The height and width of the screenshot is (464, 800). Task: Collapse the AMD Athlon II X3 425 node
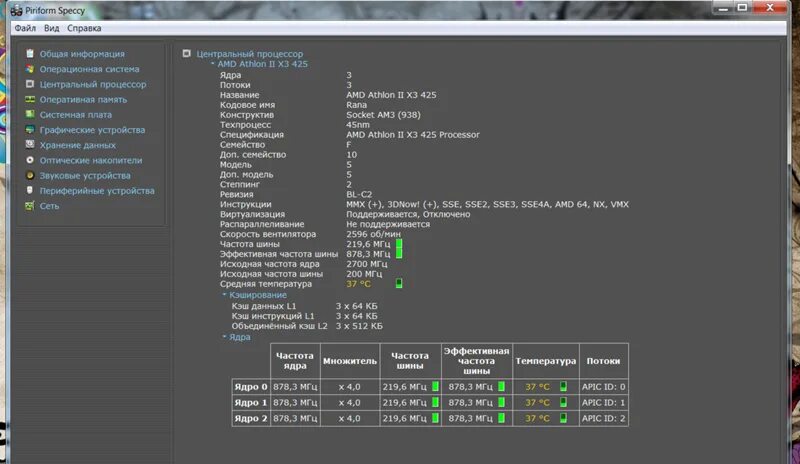[213, 64]
